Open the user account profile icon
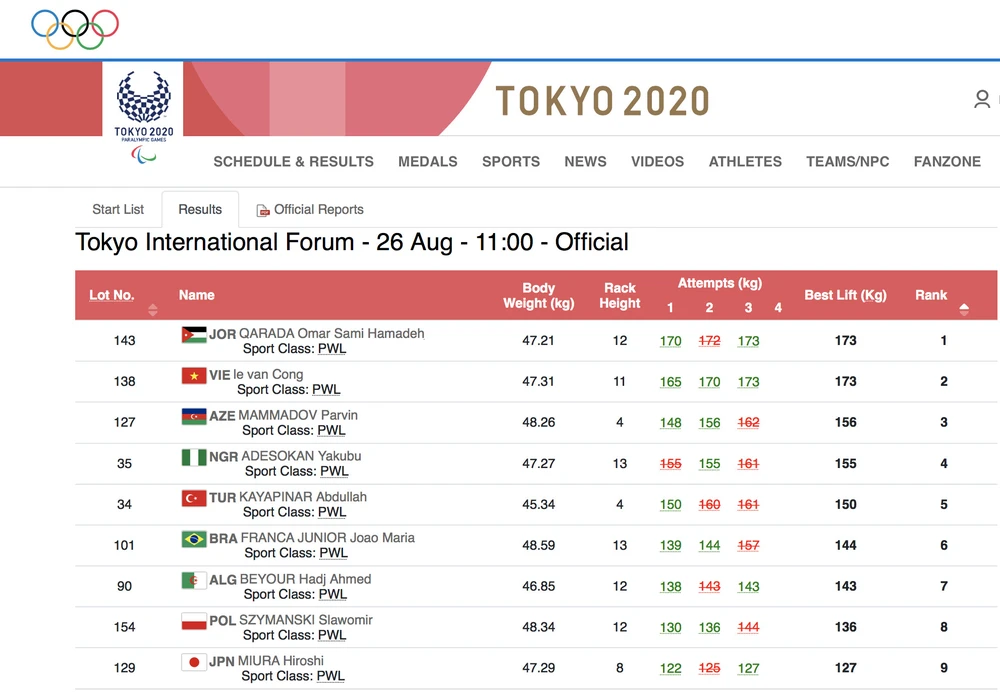Viewport: 1000px width, 692px height. (x=982, y=99)
